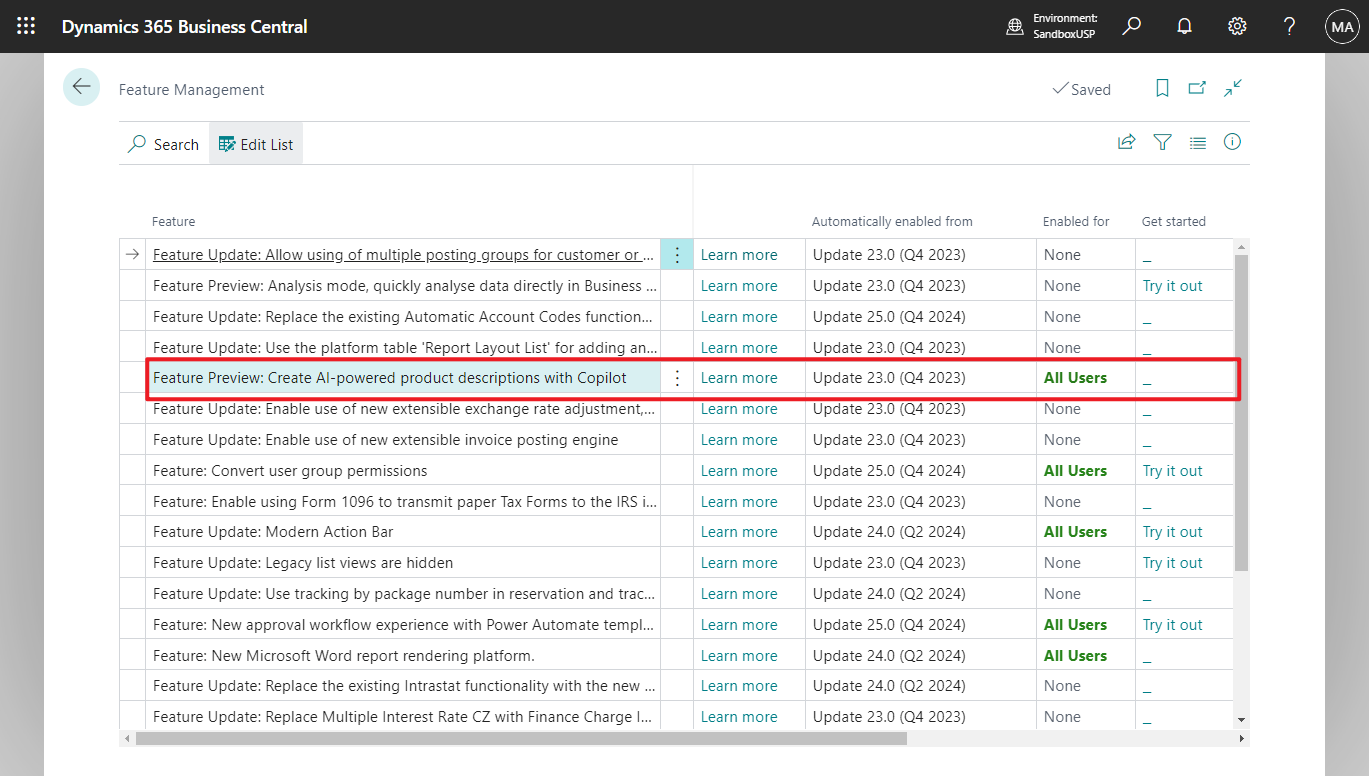The image size is (1369, 776).
Task: Open Help with the question mark icon
Action: [1289, 26]
